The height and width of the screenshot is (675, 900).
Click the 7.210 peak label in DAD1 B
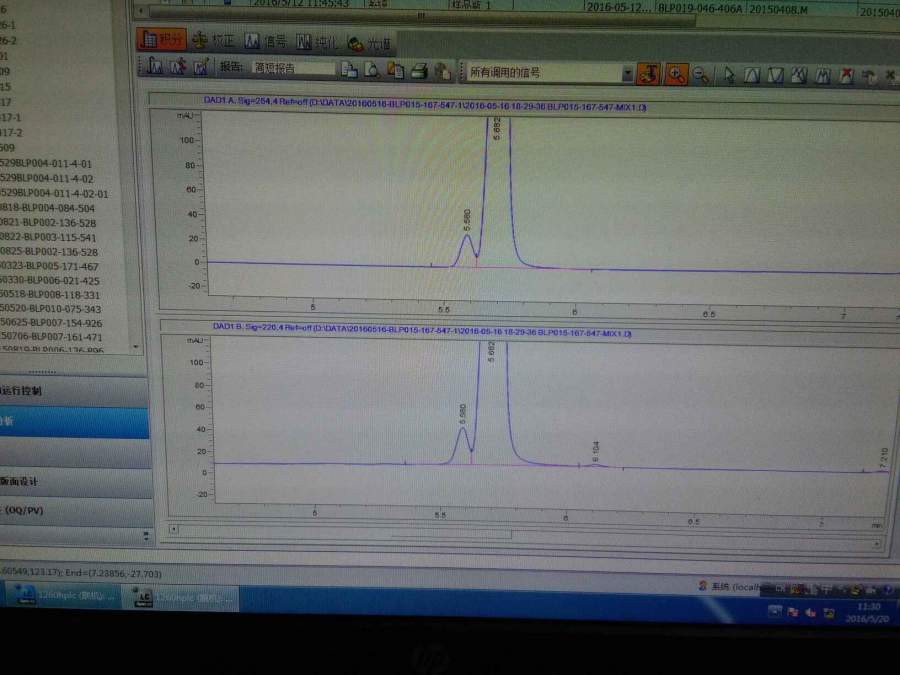point(884,459)
